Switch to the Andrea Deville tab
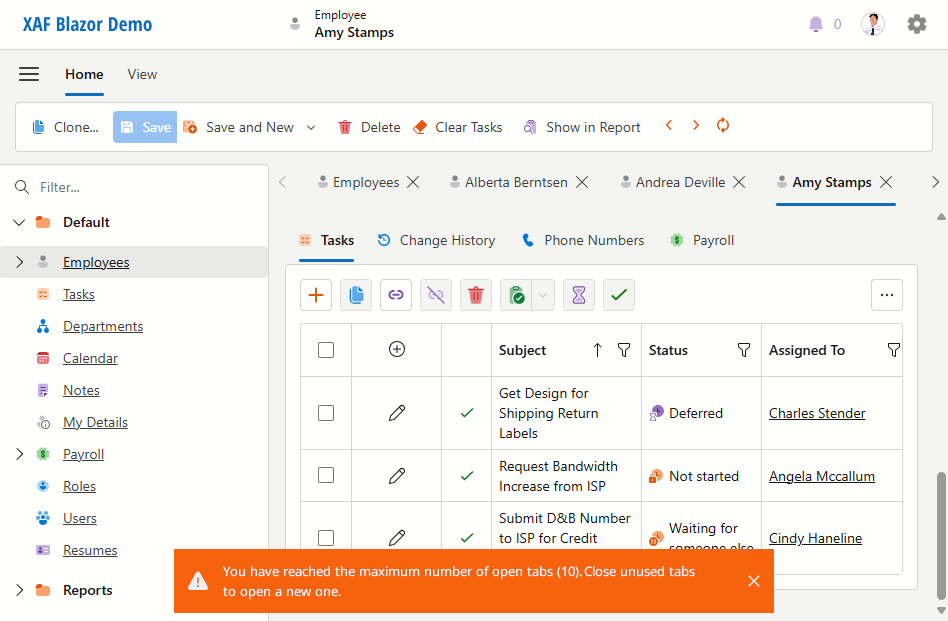Viewport: 948px width, 621px height. pyautogui.click(x=673, y=182)
